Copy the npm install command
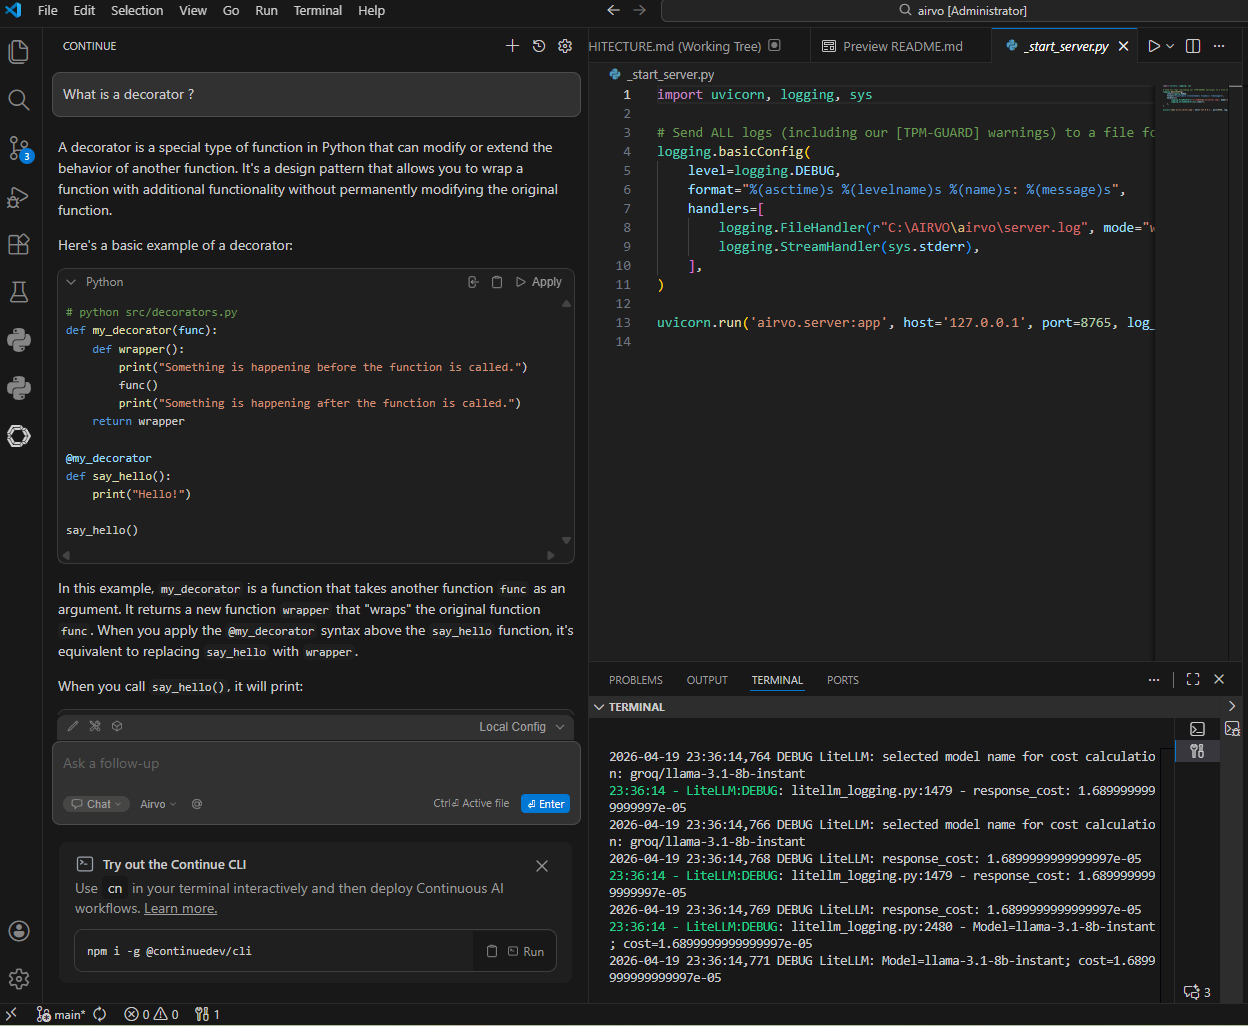 [x=492, y=951]
